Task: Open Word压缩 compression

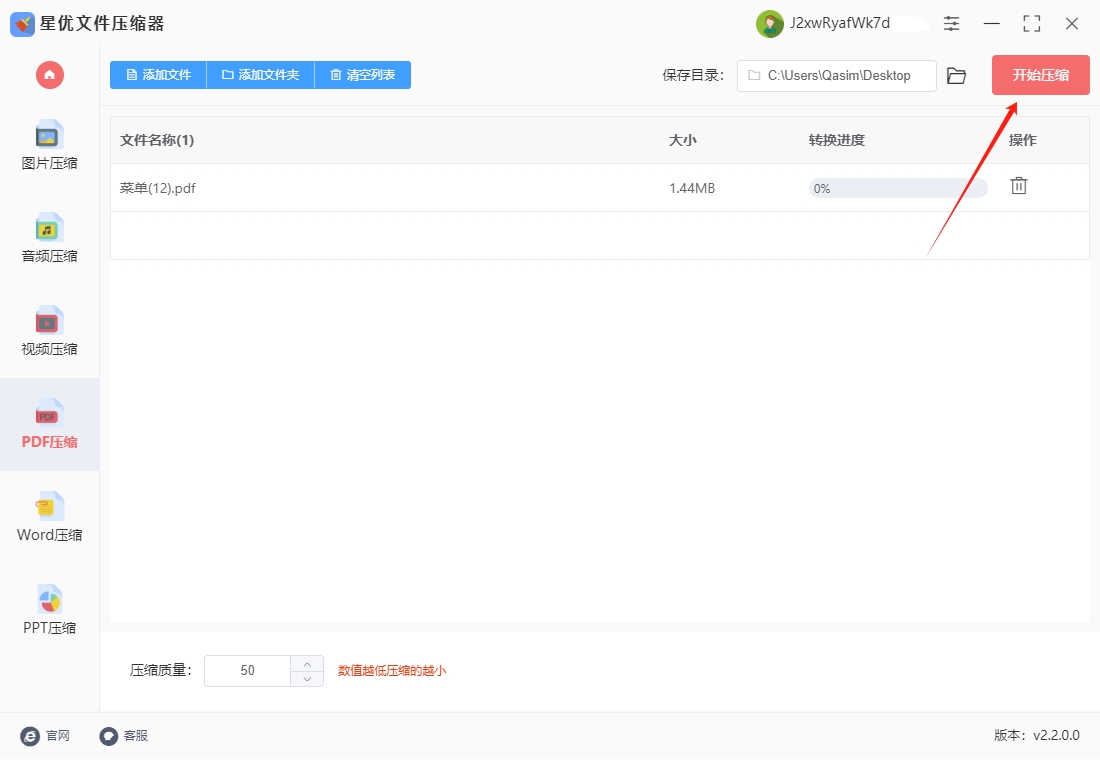Action: click(x=49, y=516)
